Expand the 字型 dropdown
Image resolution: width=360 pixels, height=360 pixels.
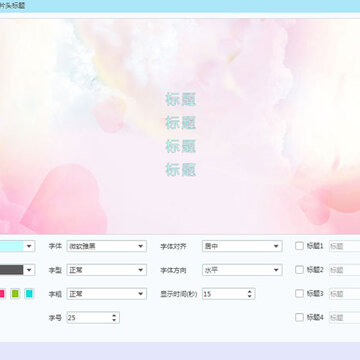(107, 270)
